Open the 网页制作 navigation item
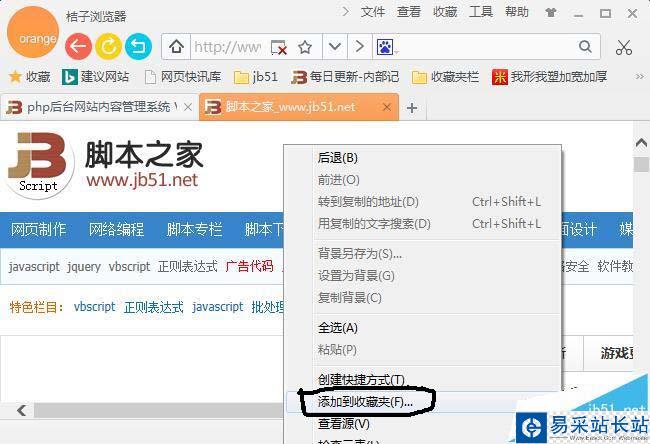 (x=39, y=229)
